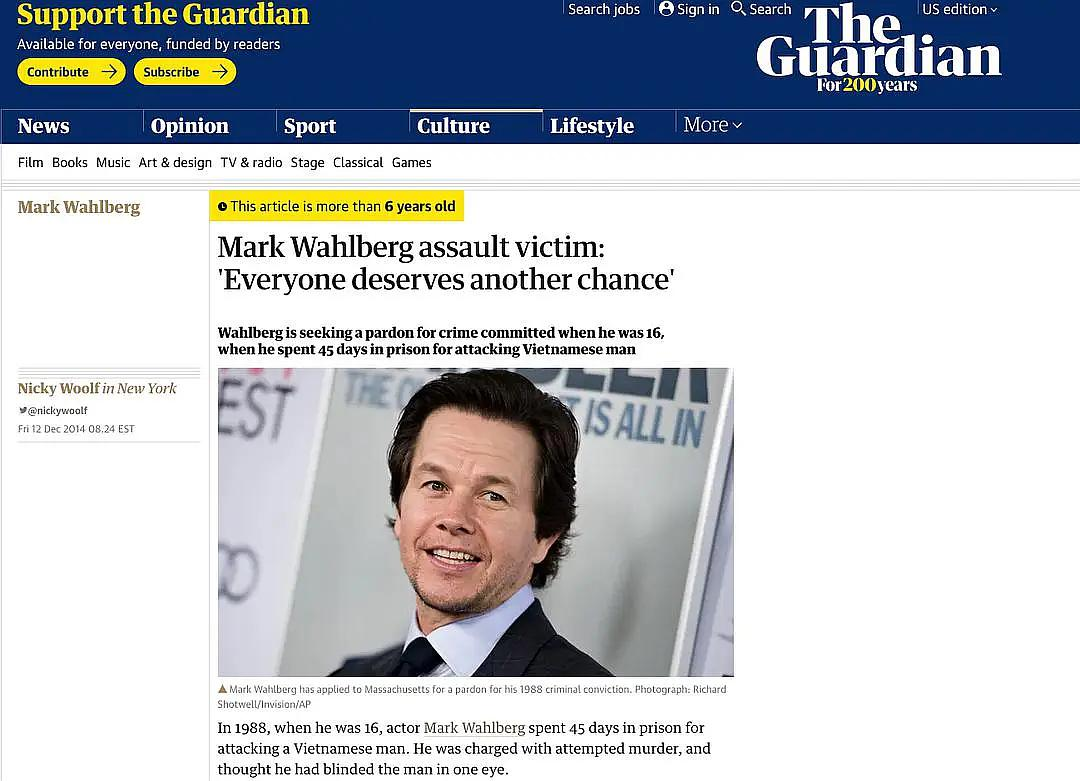Click Nicky Woolf author name
Image resolution: width=1080 pixels, height=781 pixels.
click(59, 388)
